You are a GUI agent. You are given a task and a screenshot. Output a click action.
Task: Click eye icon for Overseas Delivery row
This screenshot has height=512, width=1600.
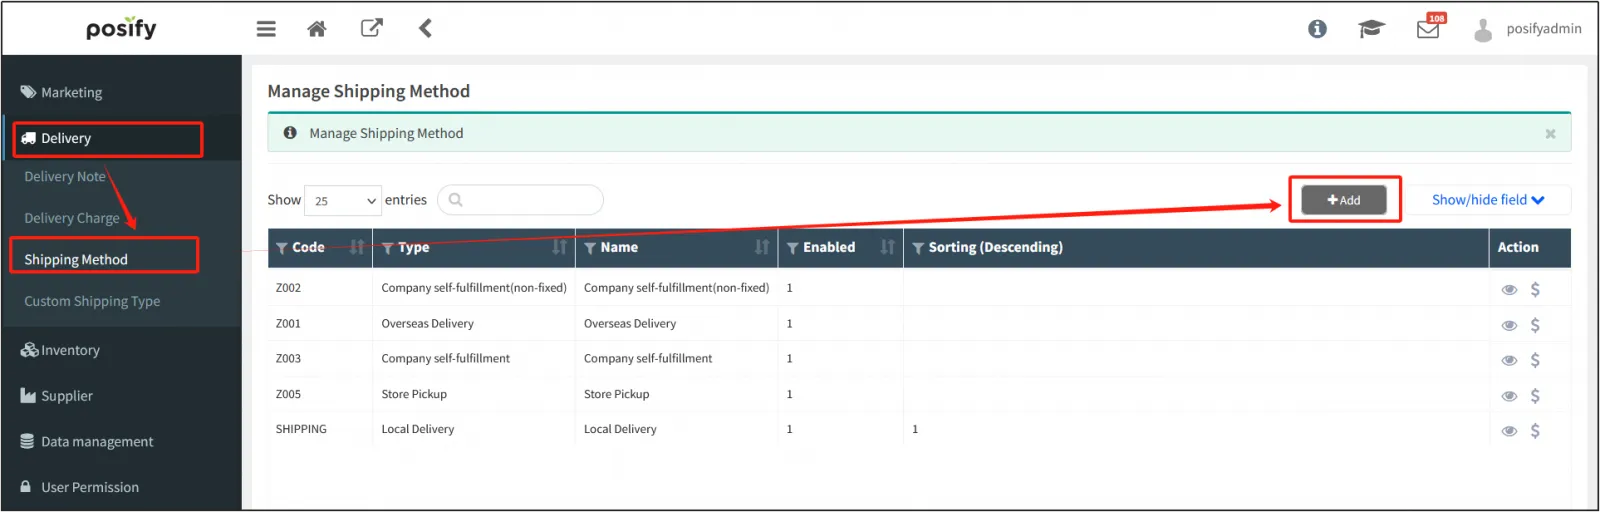tap(1509, 325)
